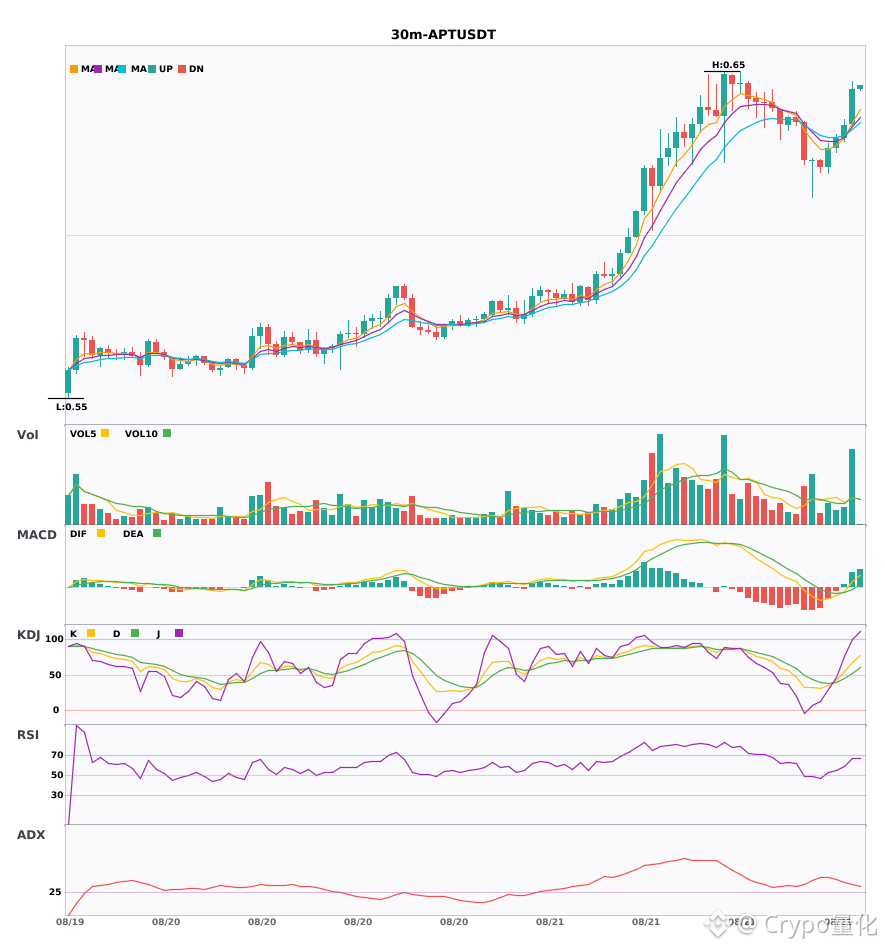The image size is (885, 950).
Task: Click the H:0.65 high price marker
Action: tap(728, 65)
